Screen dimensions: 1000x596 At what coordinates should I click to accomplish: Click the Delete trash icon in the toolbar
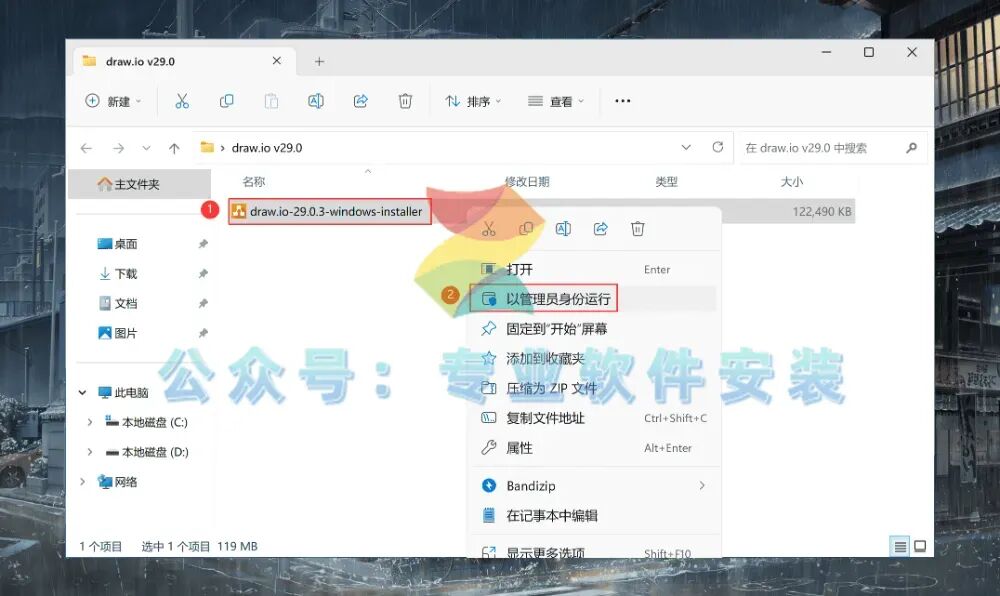pos(405,101)
